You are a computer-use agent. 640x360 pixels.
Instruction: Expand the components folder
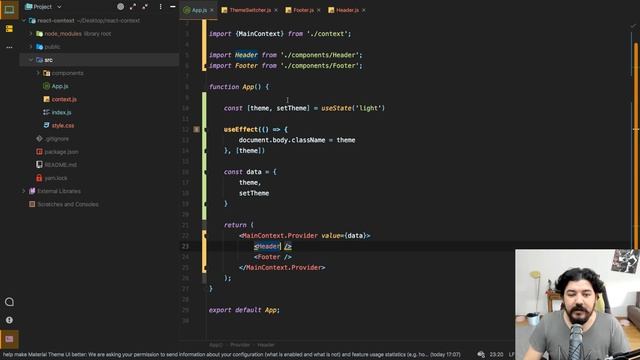coord(38,73)
